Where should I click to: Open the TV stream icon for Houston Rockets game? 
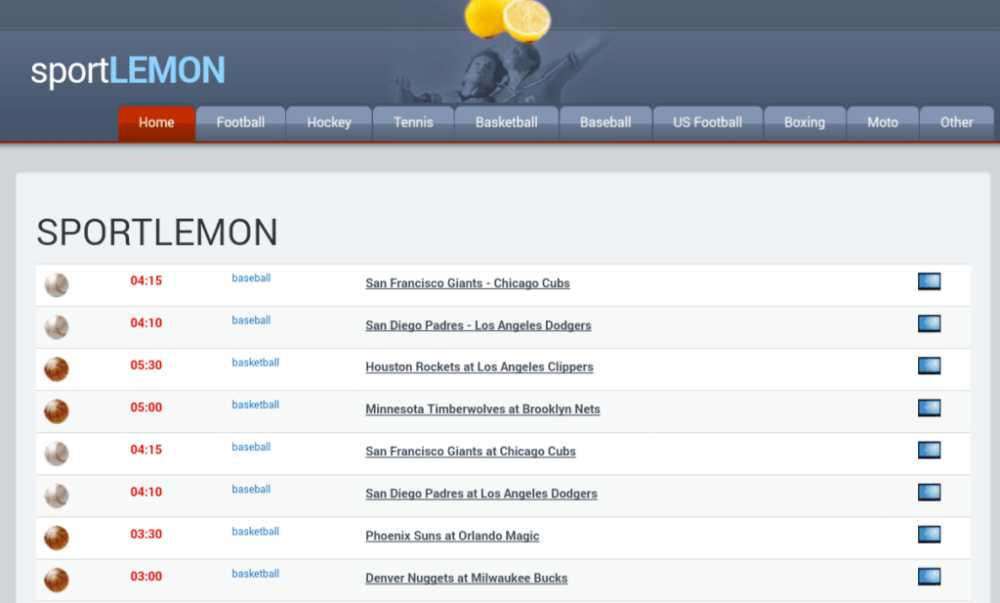[929, 365]
